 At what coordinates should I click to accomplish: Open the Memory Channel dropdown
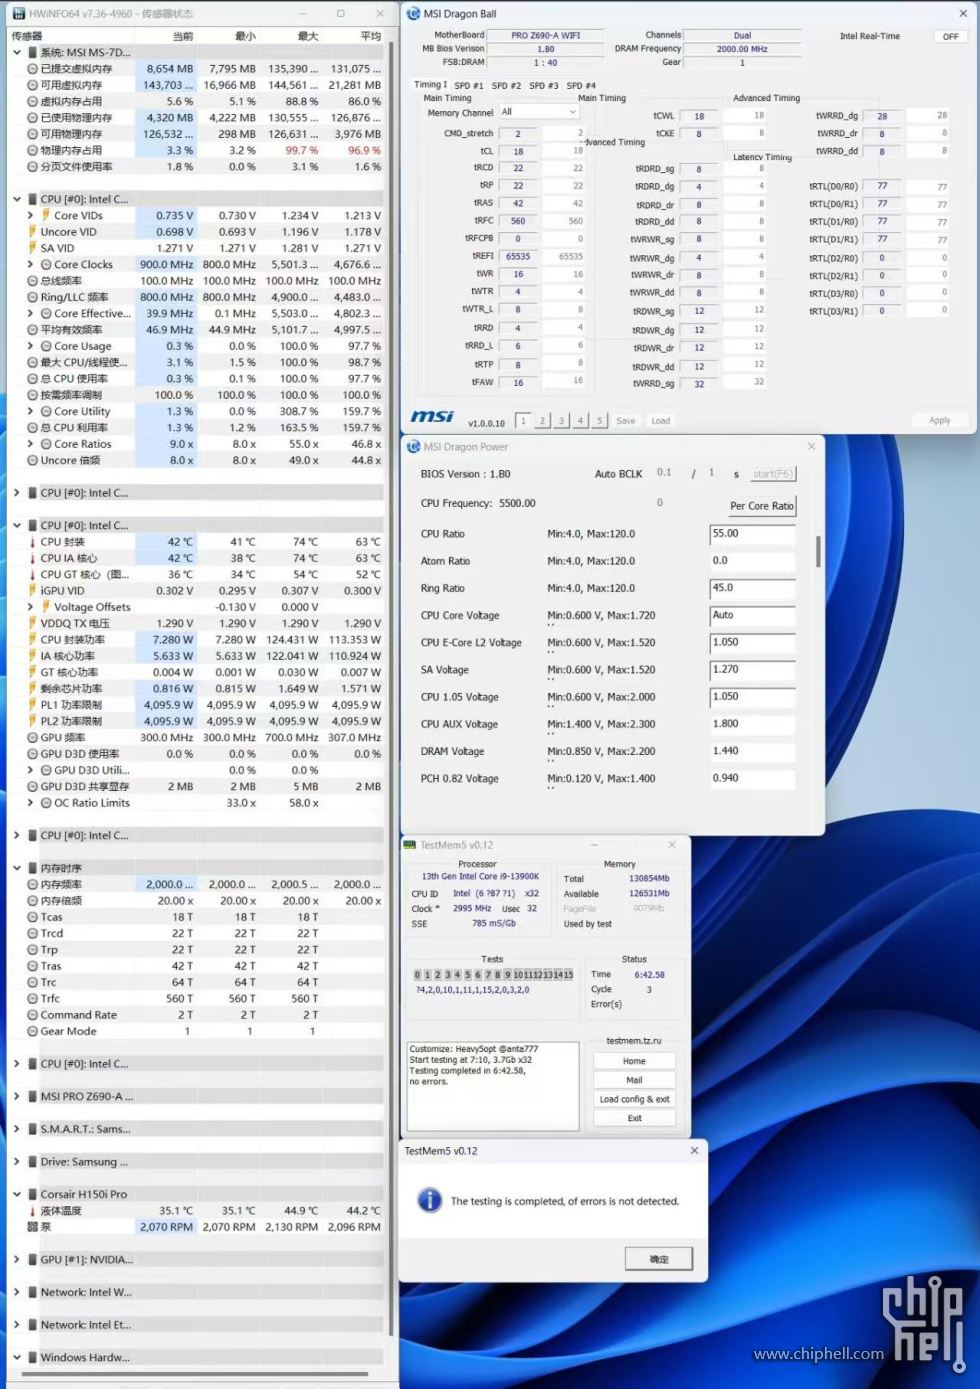[539, 112]
